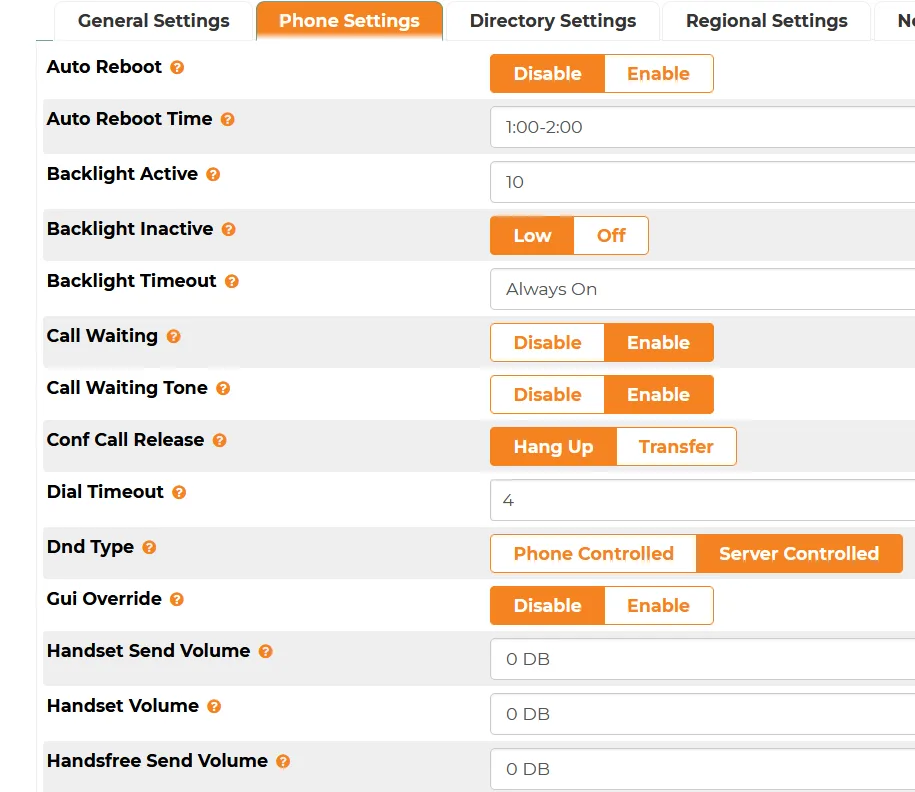Image resolution: width=915 pixels, height=792 pixels.
Task: Go to the Regional Settings tab
Action: coord(766,21)
